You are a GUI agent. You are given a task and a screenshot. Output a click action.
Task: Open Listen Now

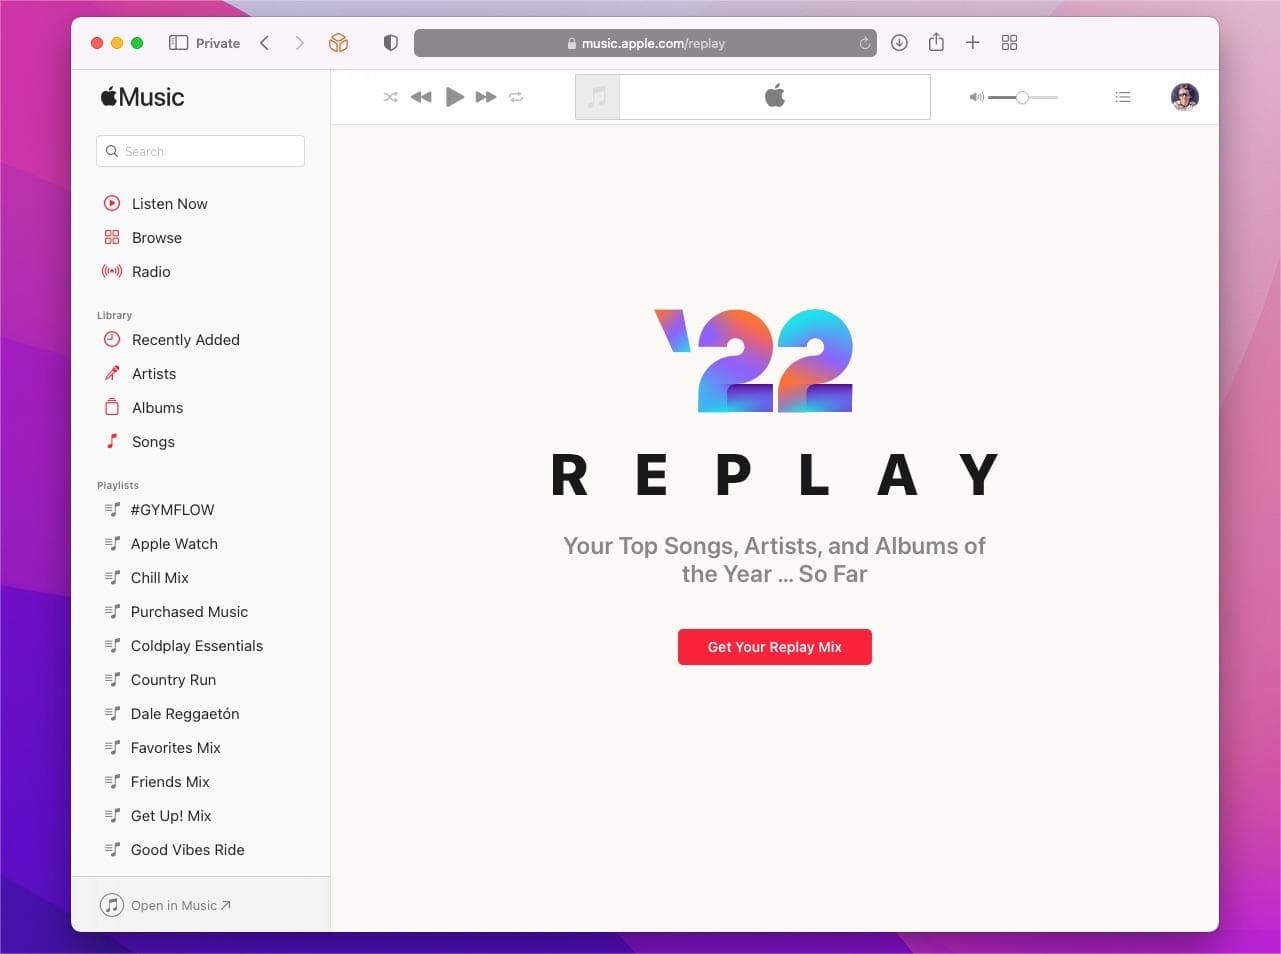(x=155, y=204)
